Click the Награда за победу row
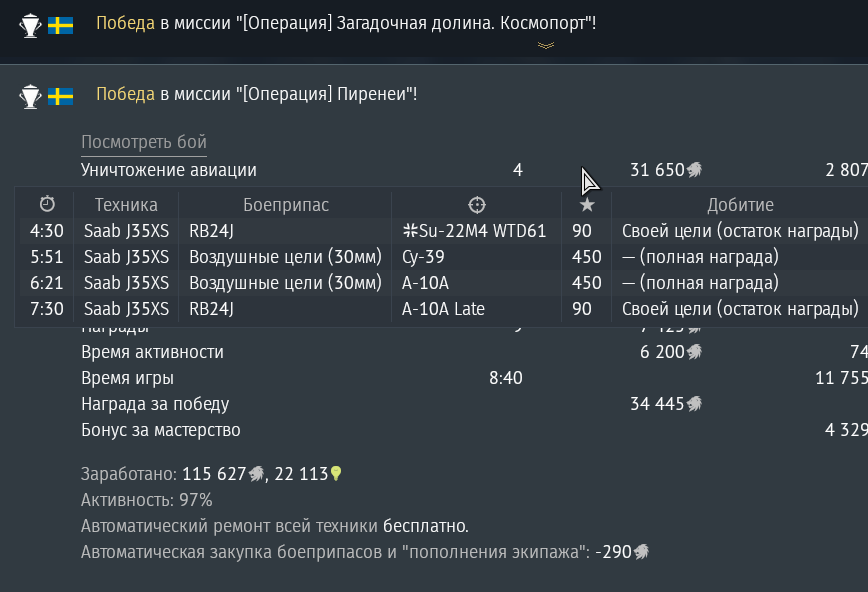 pos(474,404)
